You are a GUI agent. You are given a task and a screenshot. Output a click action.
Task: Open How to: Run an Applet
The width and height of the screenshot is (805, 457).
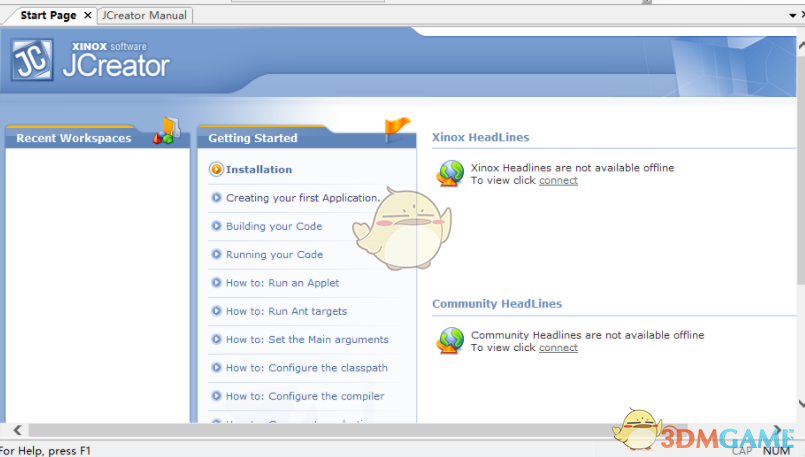282,282
